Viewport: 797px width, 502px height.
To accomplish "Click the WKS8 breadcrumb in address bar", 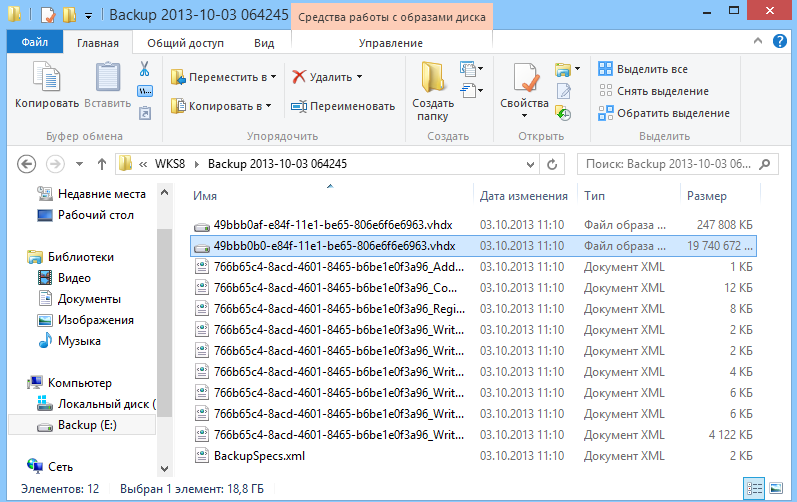I will tap(170, 164).
